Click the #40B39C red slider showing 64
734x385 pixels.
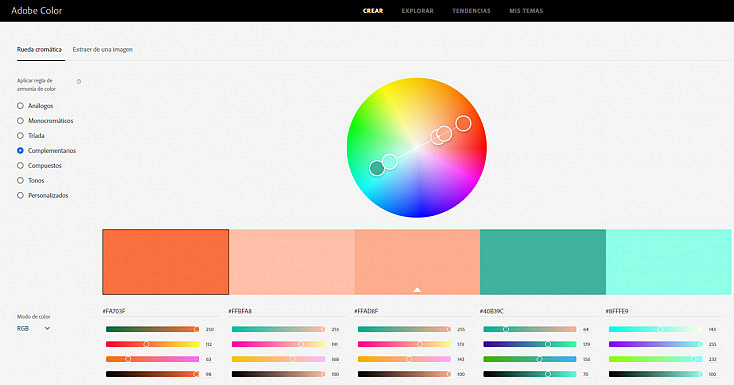coord(530,329)
